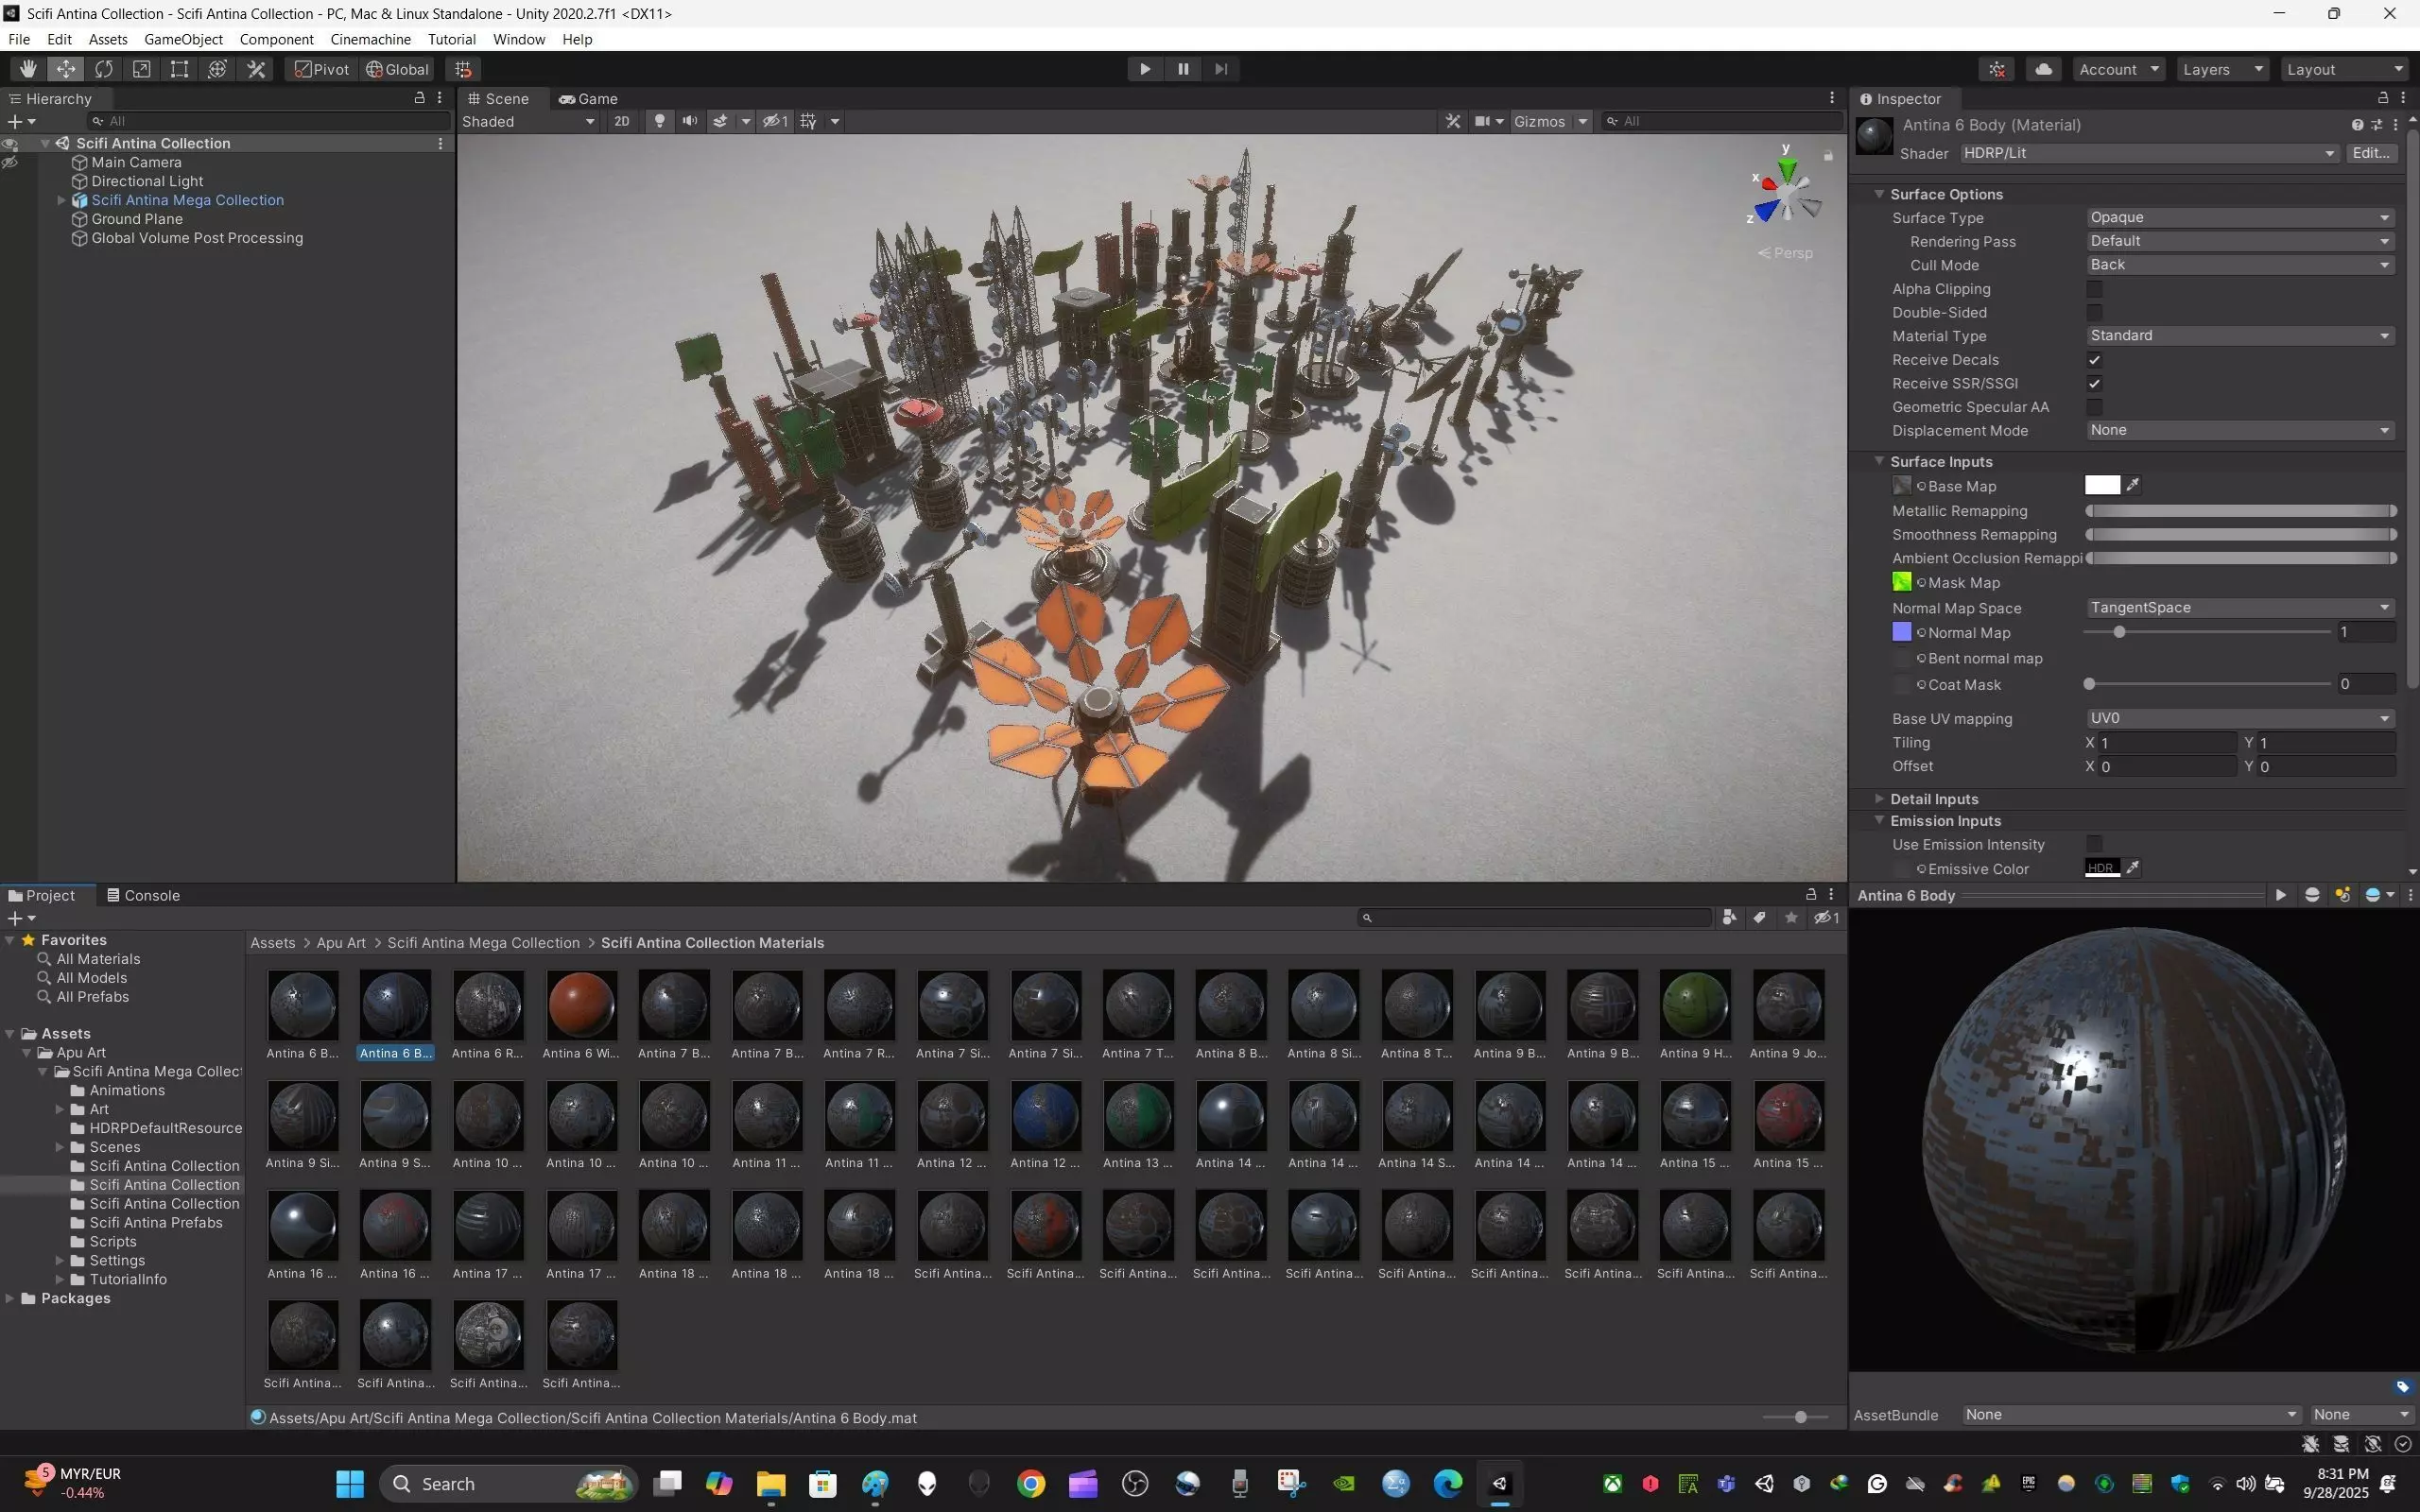Select the Rotate tool
Image resolution: width=2420 pixels, height=1512 pixels.
click(104, 69)
